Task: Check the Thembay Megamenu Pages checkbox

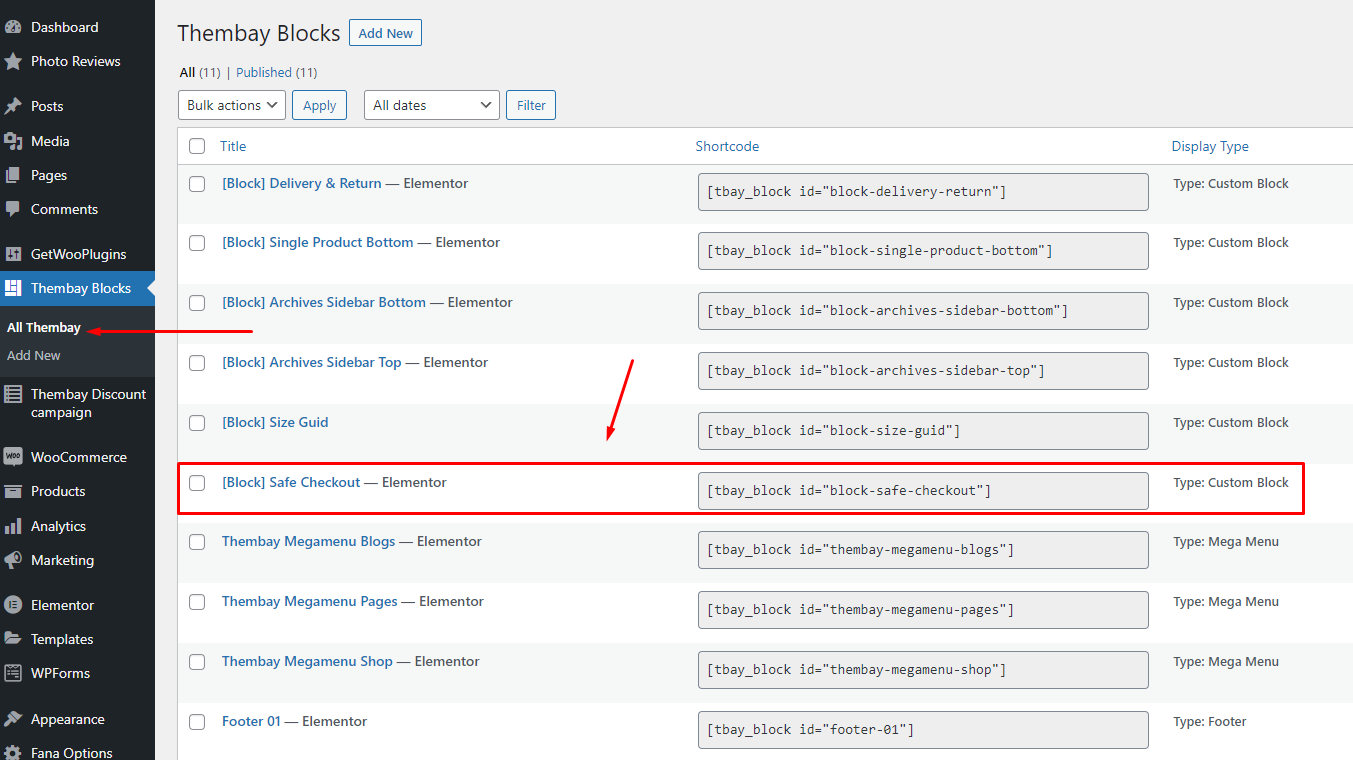Action: click(197, 602)
